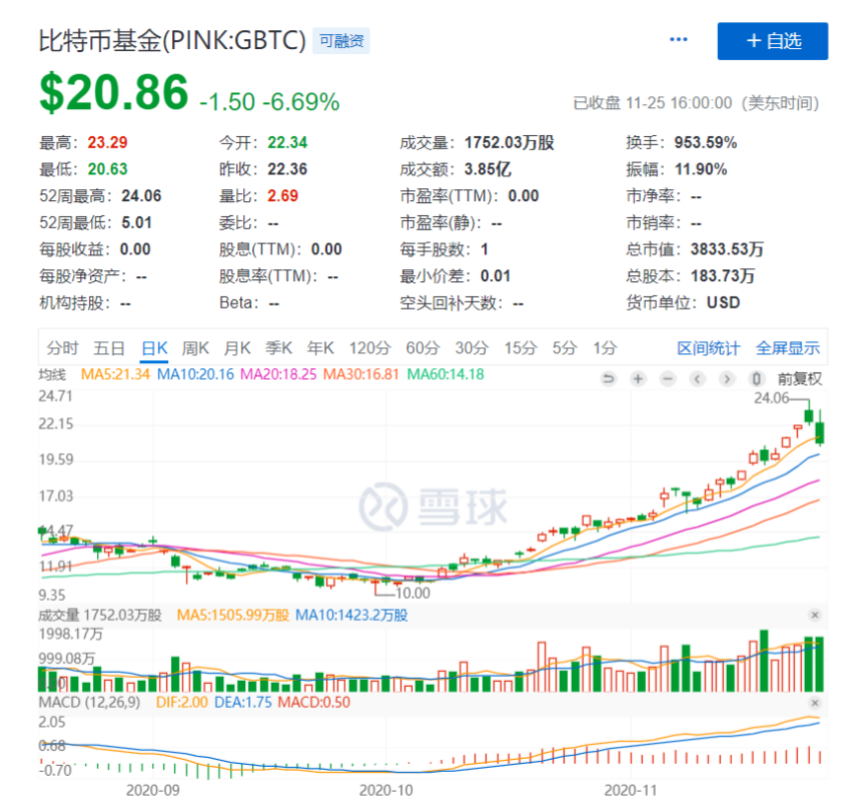
Task: Click the MA60:14.18 moving average label
Action: (446, 374)
